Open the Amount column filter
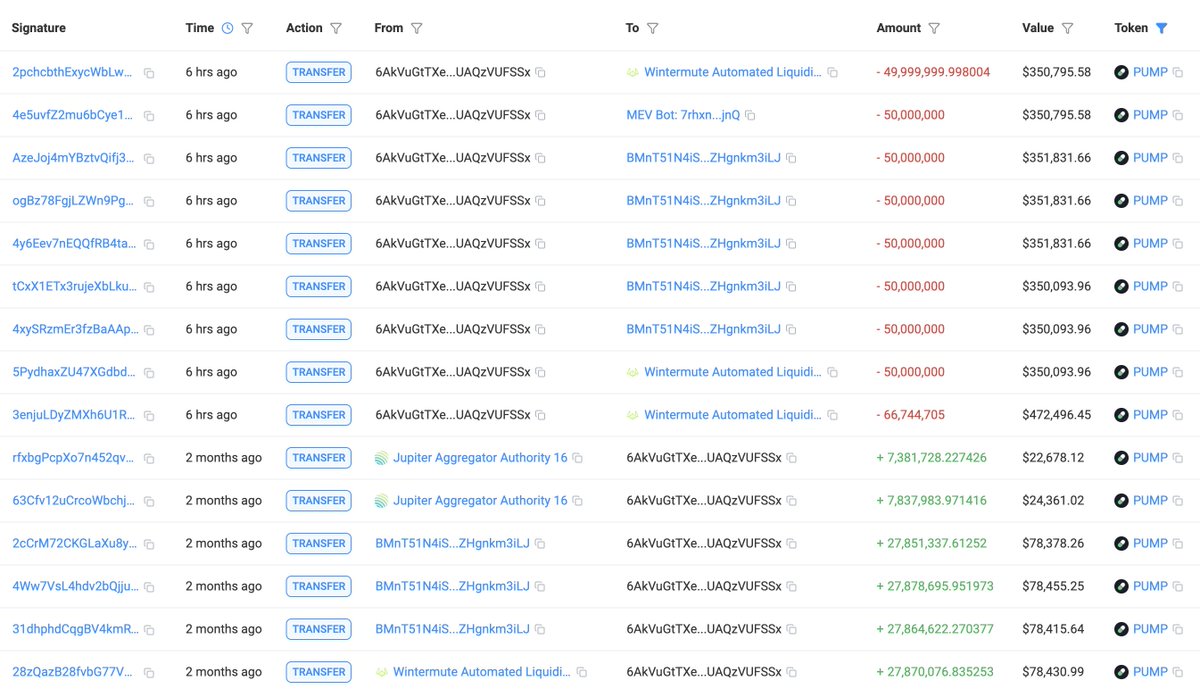The width and height of the screenshot is (1200, 689). [934, 28]
